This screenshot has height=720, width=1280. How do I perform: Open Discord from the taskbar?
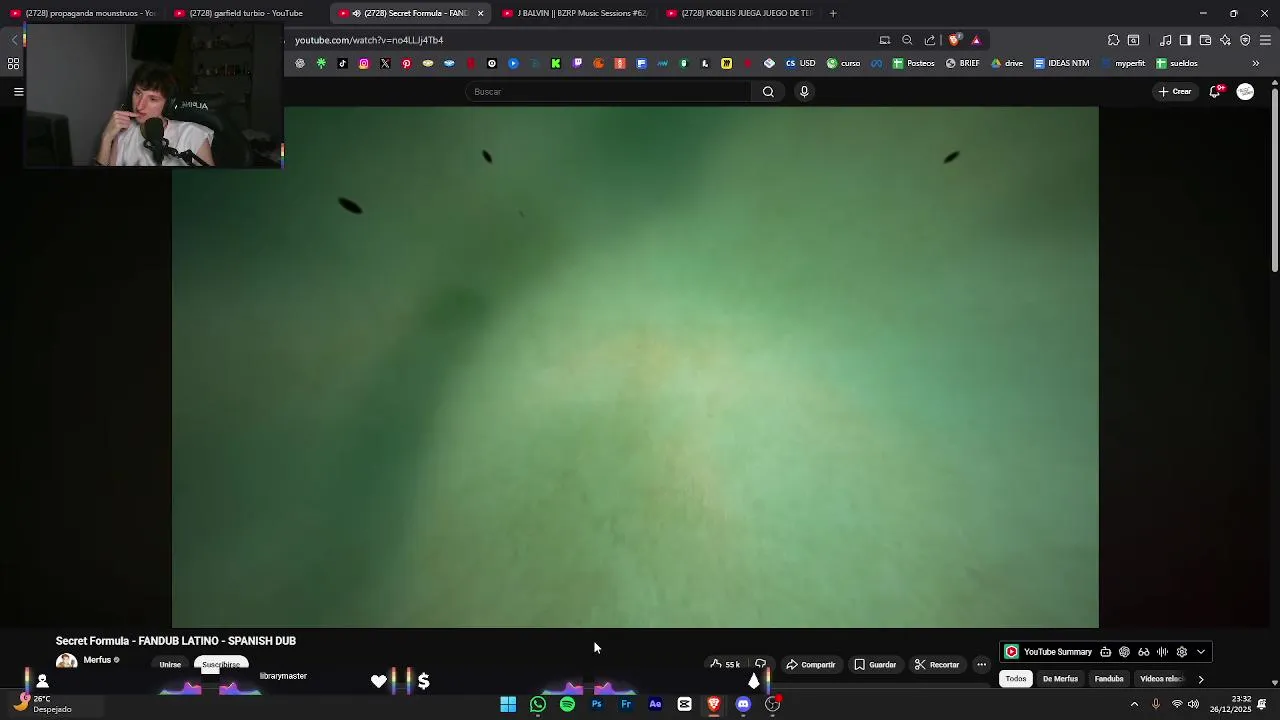743,704
